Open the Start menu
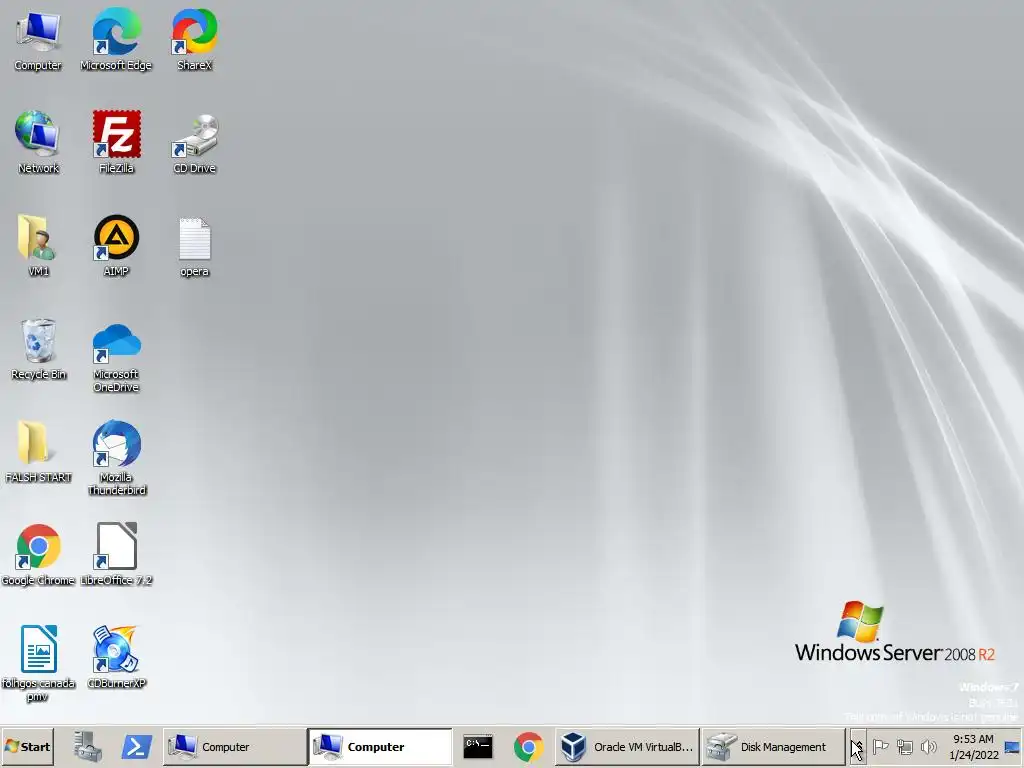The image size is (1024, 768). click(27, 746)
